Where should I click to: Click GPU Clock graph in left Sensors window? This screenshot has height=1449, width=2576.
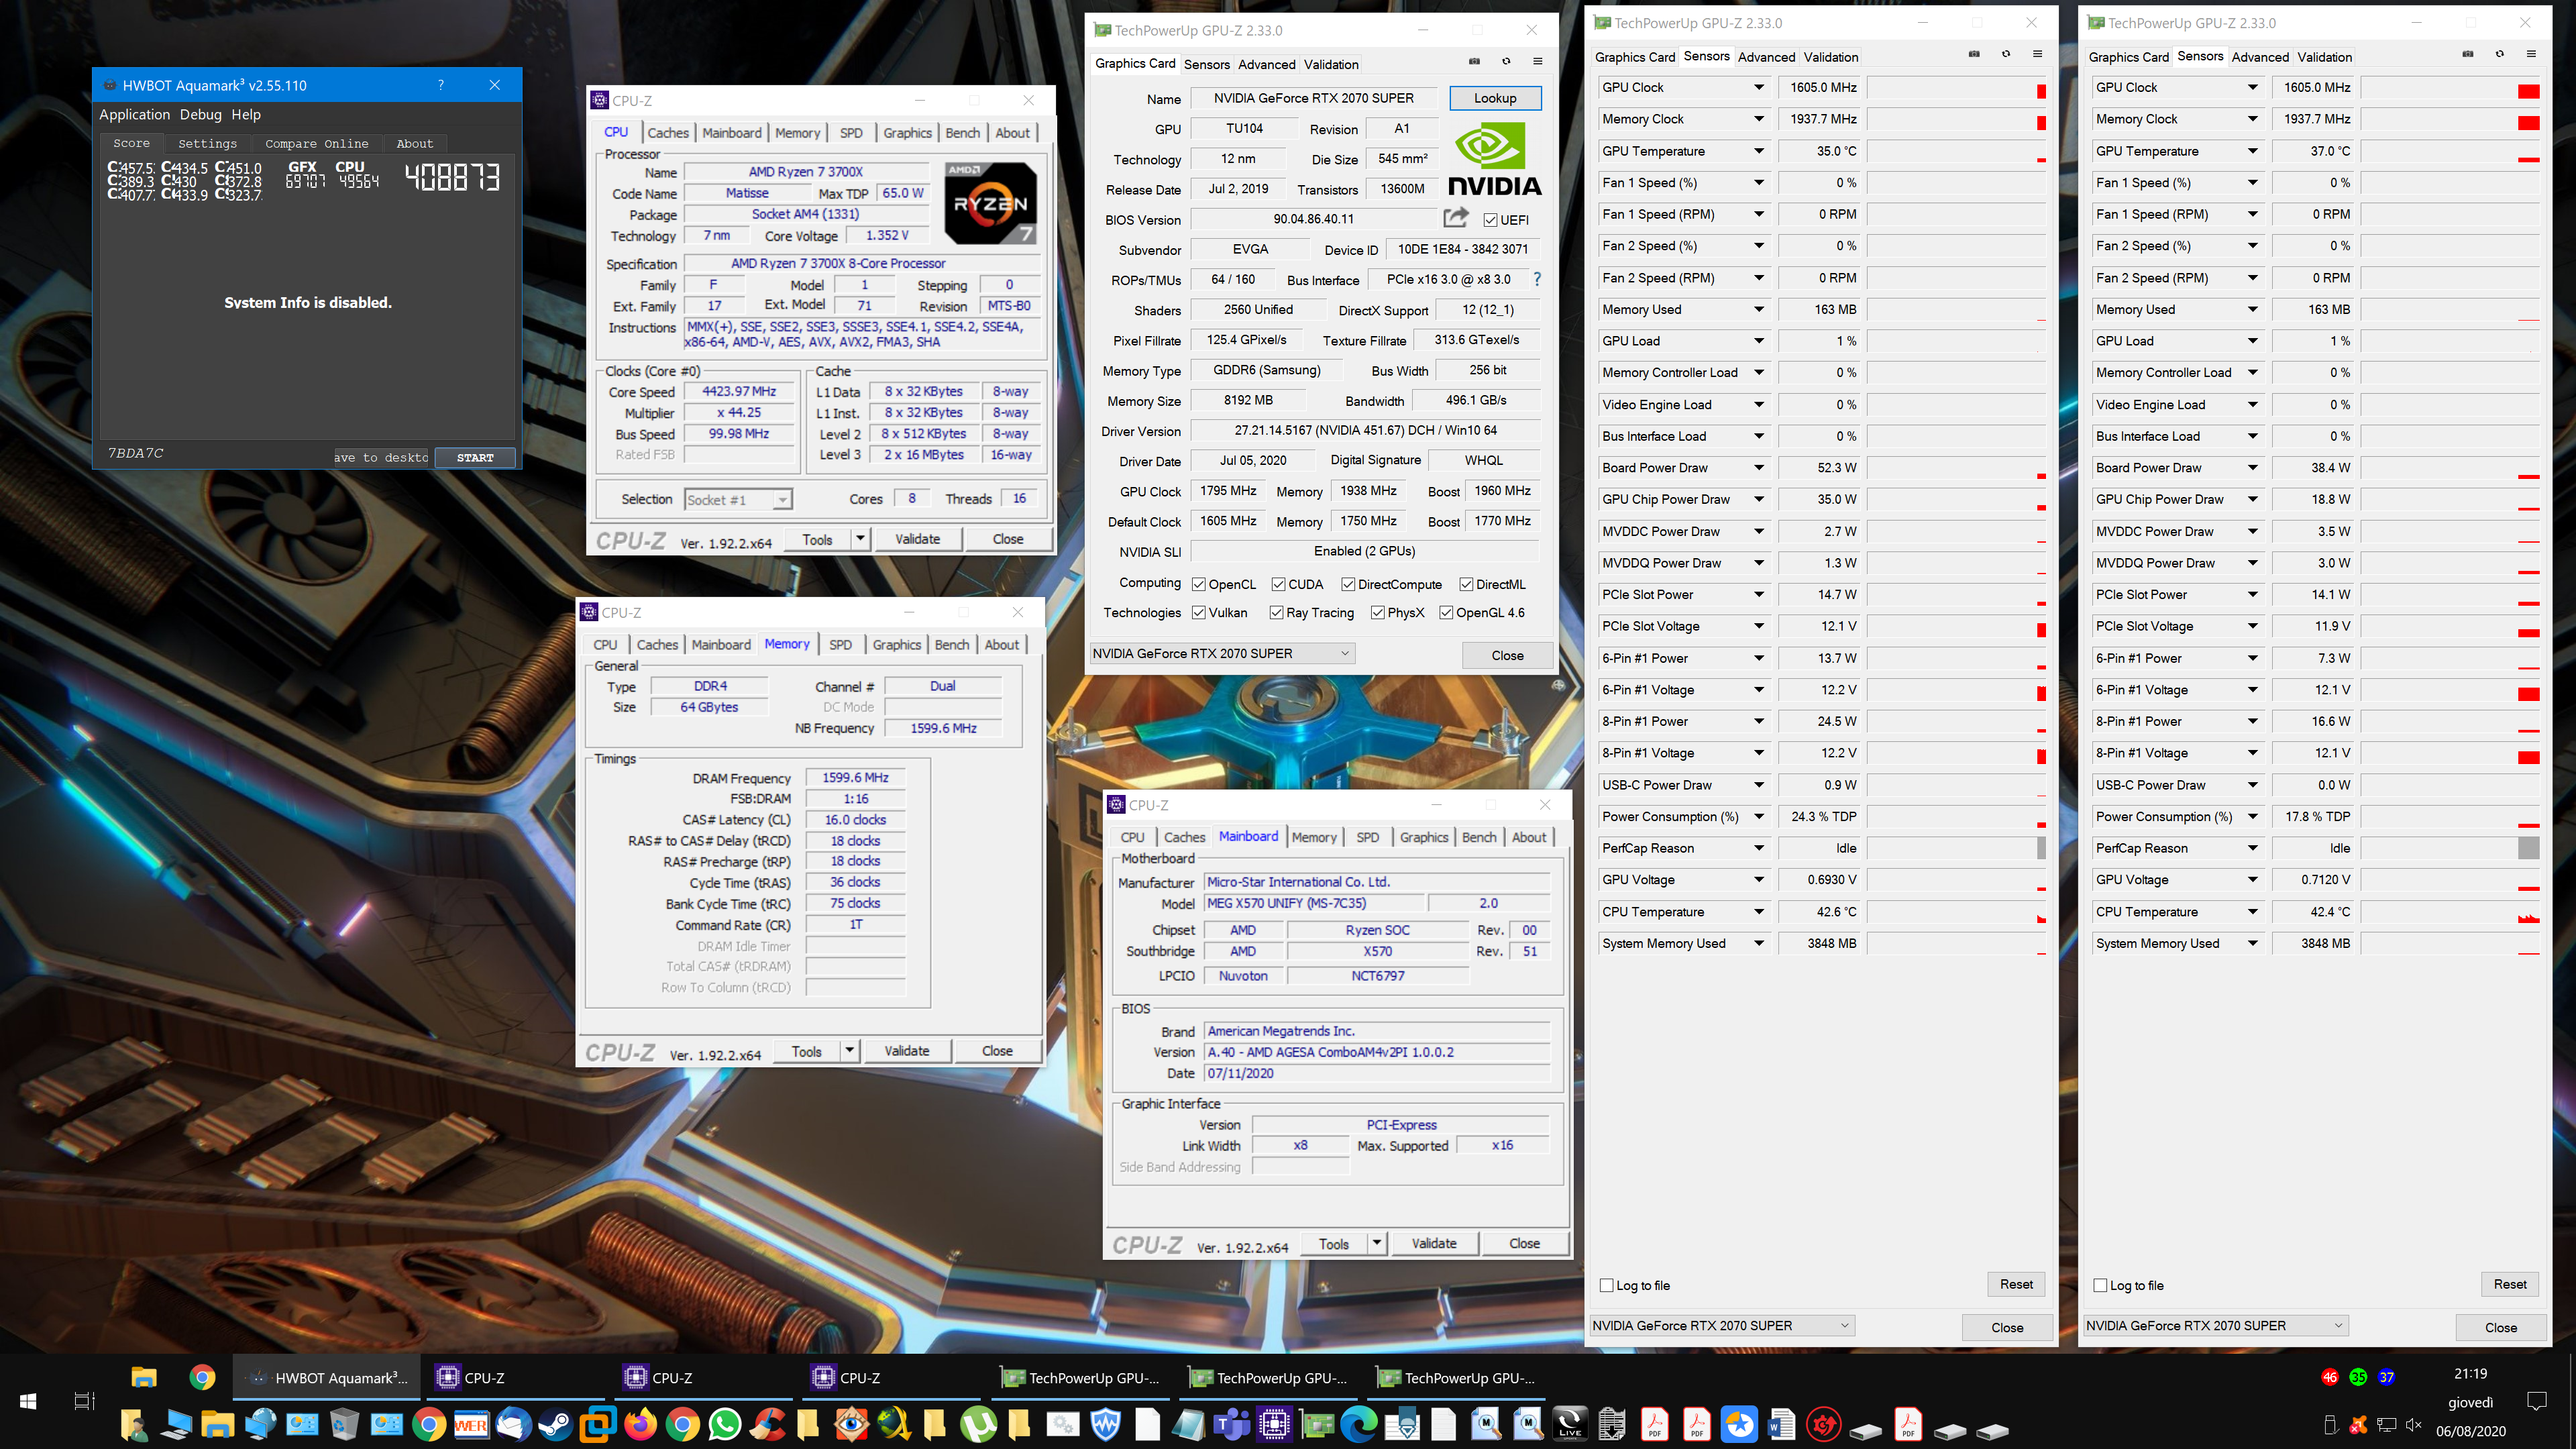tap(1956, 88)
